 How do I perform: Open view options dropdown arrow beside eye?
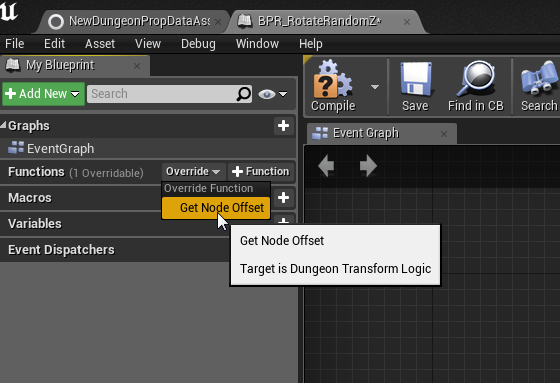point(283,94)
